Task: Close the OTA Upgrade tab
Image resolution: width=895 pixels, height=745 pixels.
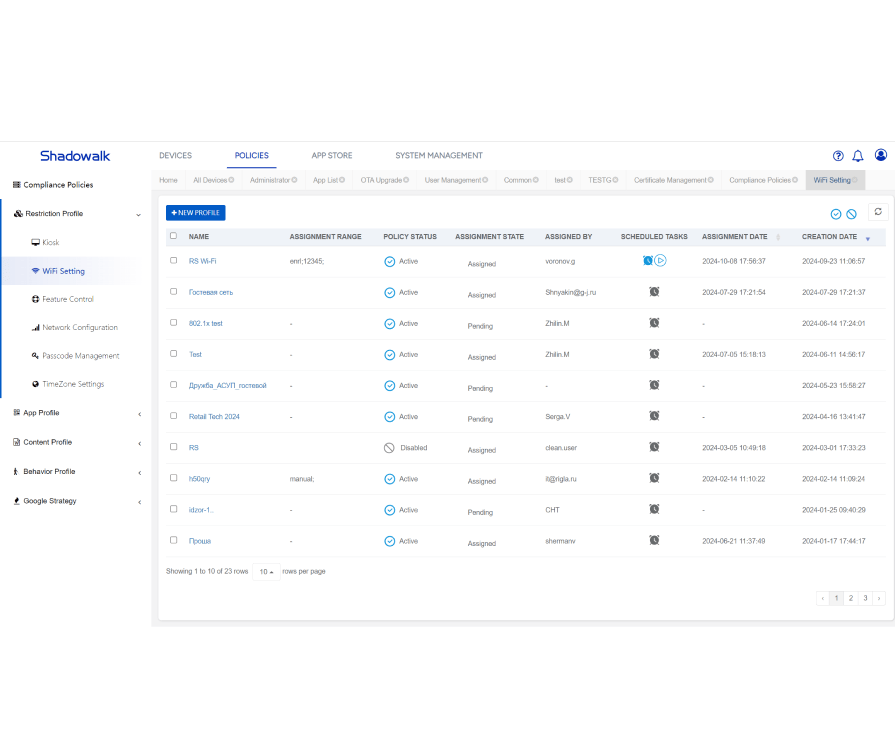Action: click(x=406, y=180)
